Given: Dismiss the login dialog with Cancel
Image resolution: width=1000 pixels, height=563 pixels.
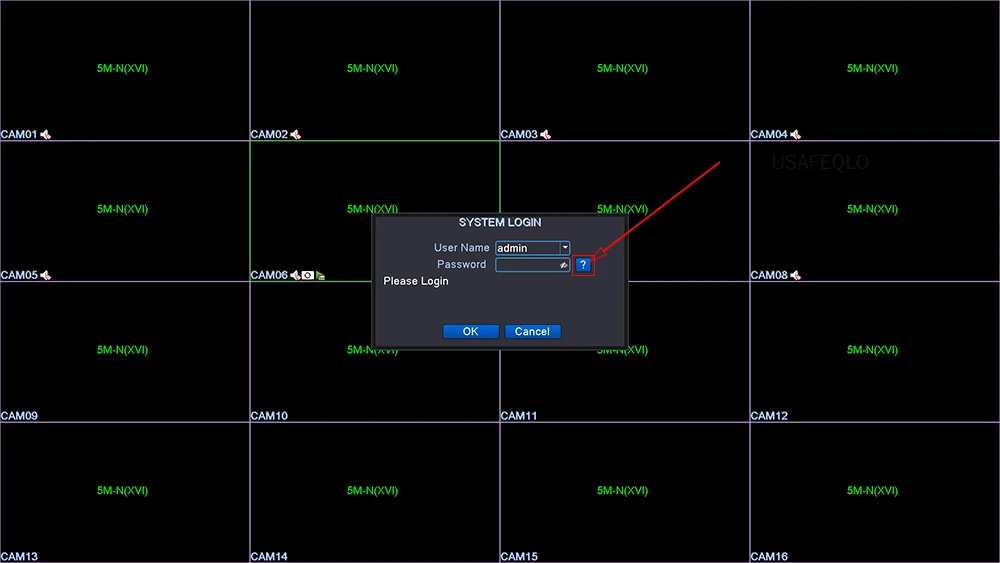Looking at the screenshot, I should click(x=533, y=332).
